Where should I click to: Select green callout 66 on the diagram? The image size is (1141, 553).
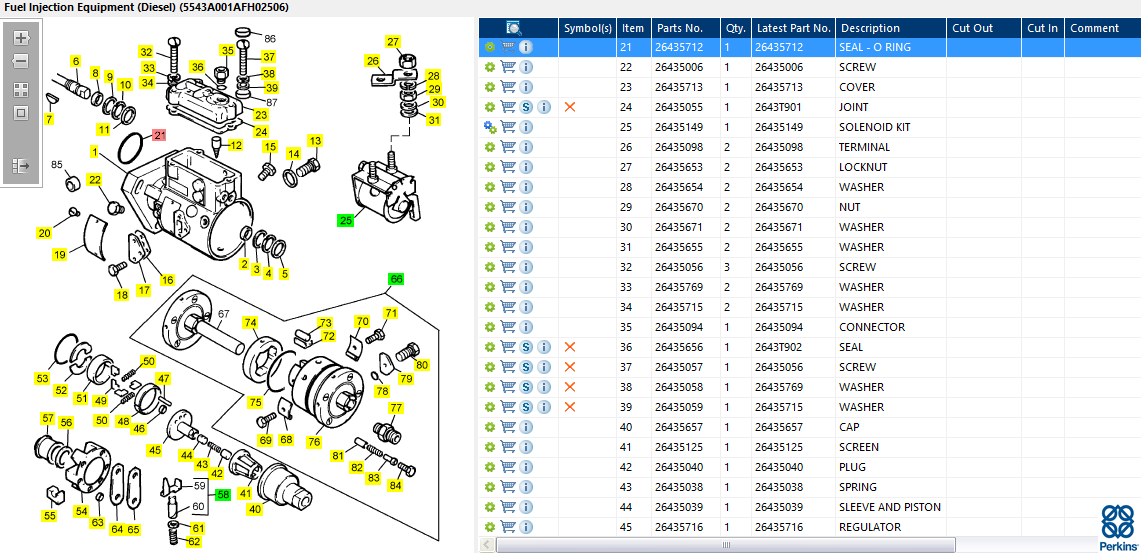(x=396, y=279)
